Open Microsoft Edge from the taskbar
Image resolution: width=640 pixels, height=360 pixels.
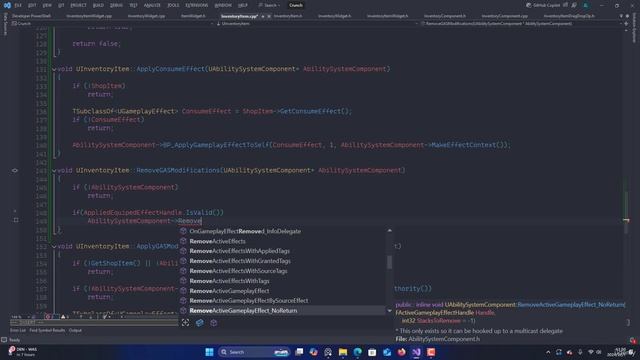[x=358, y=352]
